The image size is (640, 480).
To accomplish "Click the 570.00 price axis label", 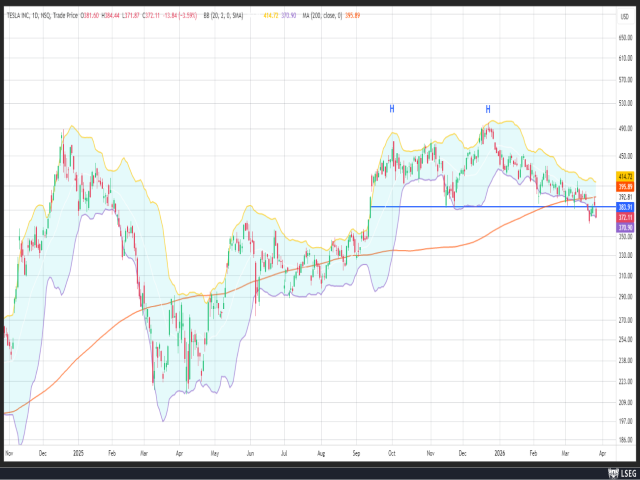I will [626, 80].
